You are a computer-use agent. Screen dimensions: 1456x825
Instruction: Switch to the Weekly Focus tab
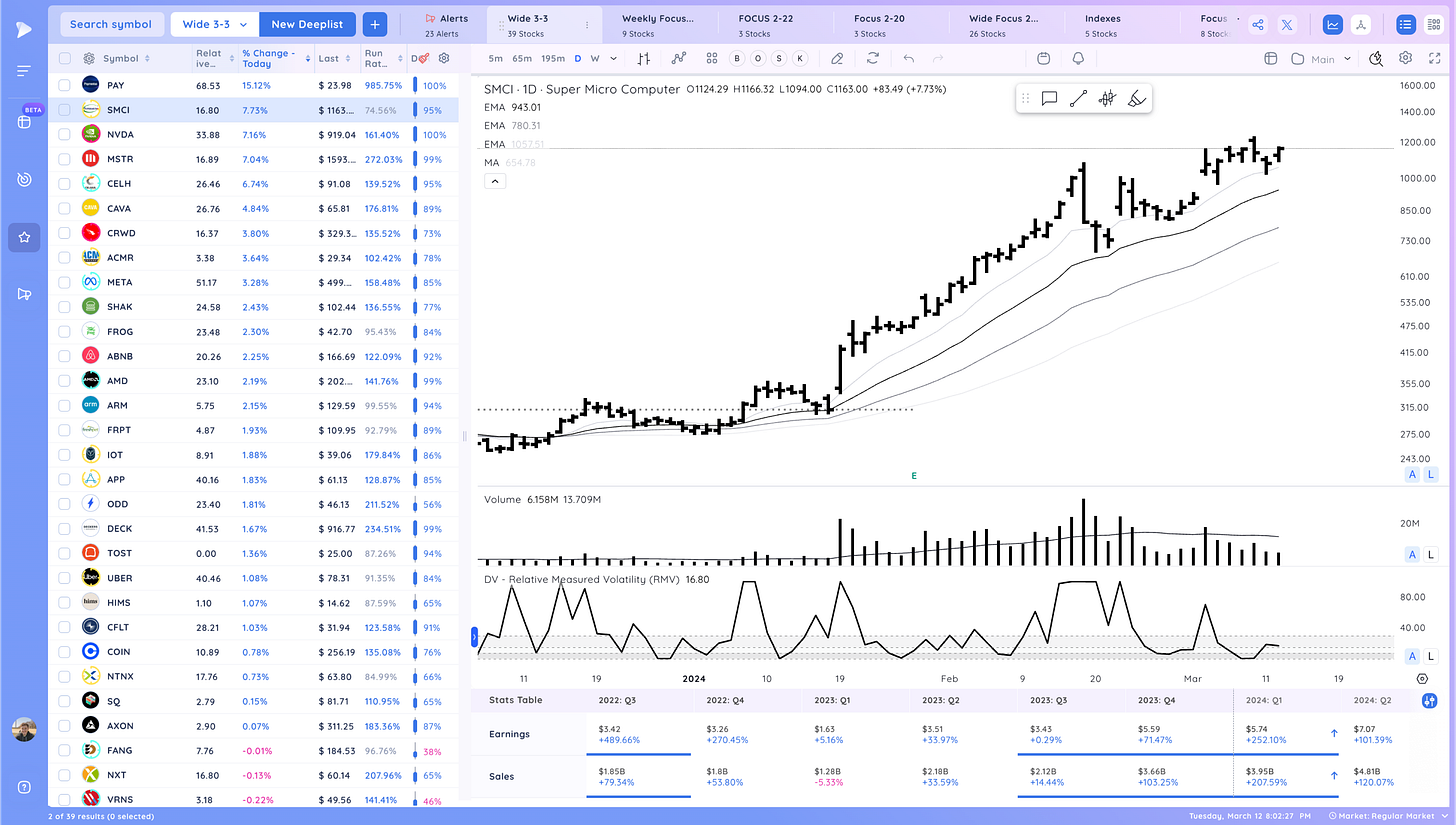click(658, 25)
